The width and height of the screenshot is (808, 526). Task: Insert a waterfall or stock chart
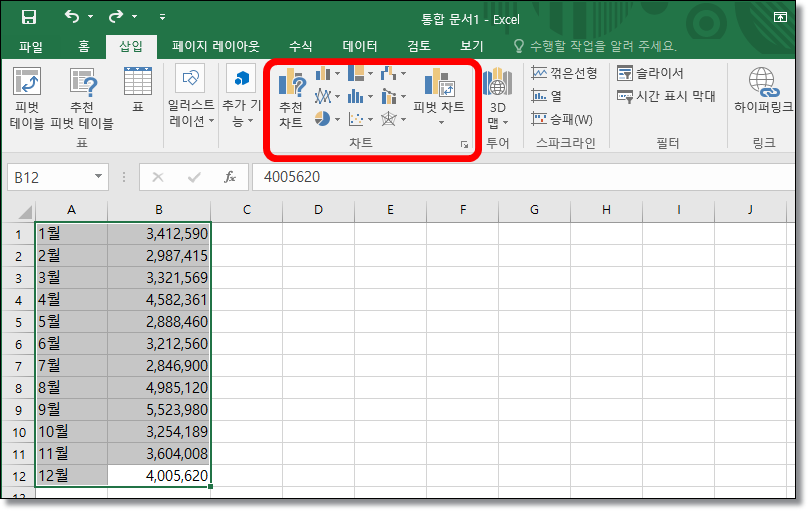coord(393,74)
